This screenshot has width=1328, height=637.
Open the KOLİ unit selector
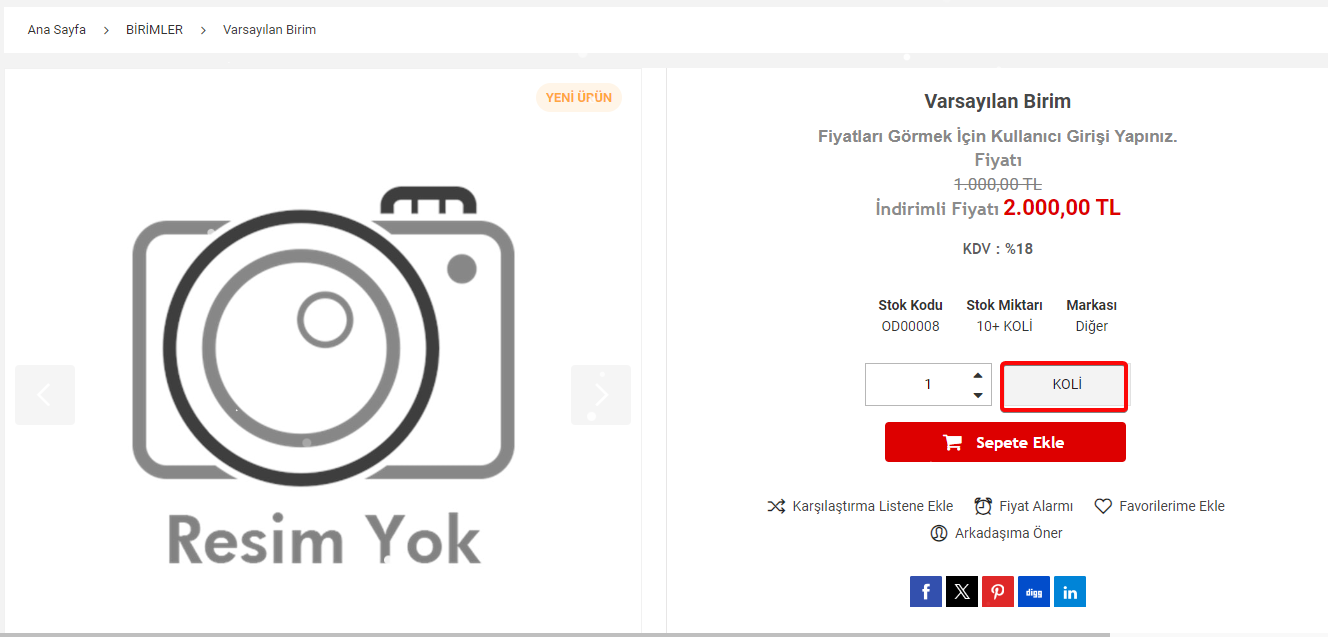point(1067,385)
